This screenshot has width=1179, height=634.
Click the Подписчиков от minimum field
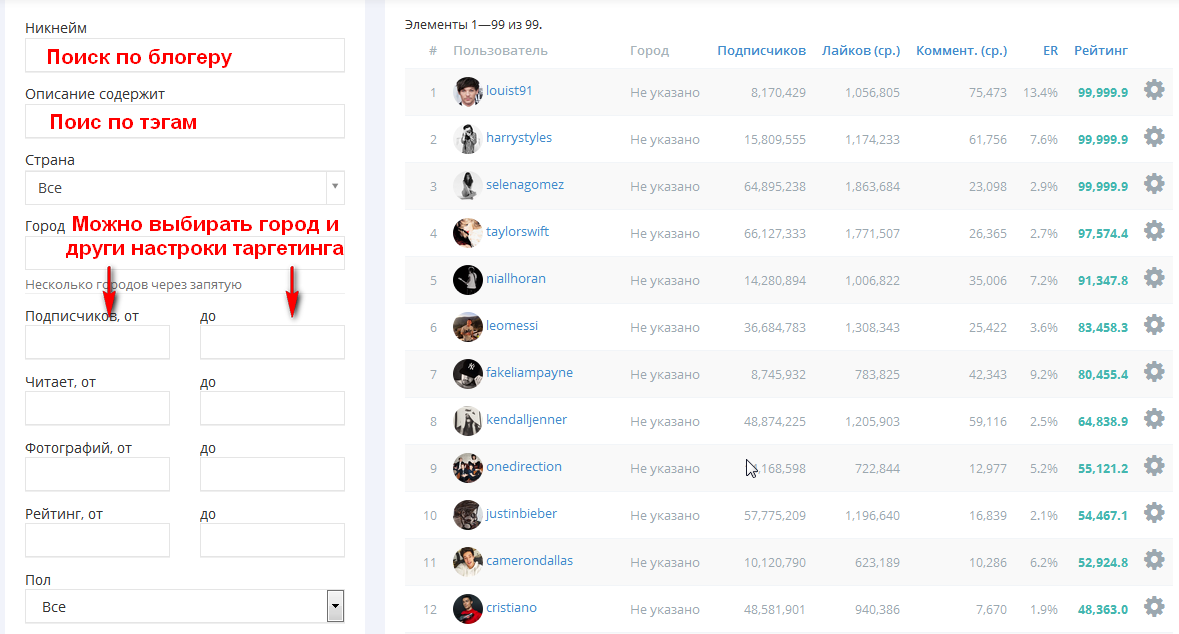[x=97, y=342]
